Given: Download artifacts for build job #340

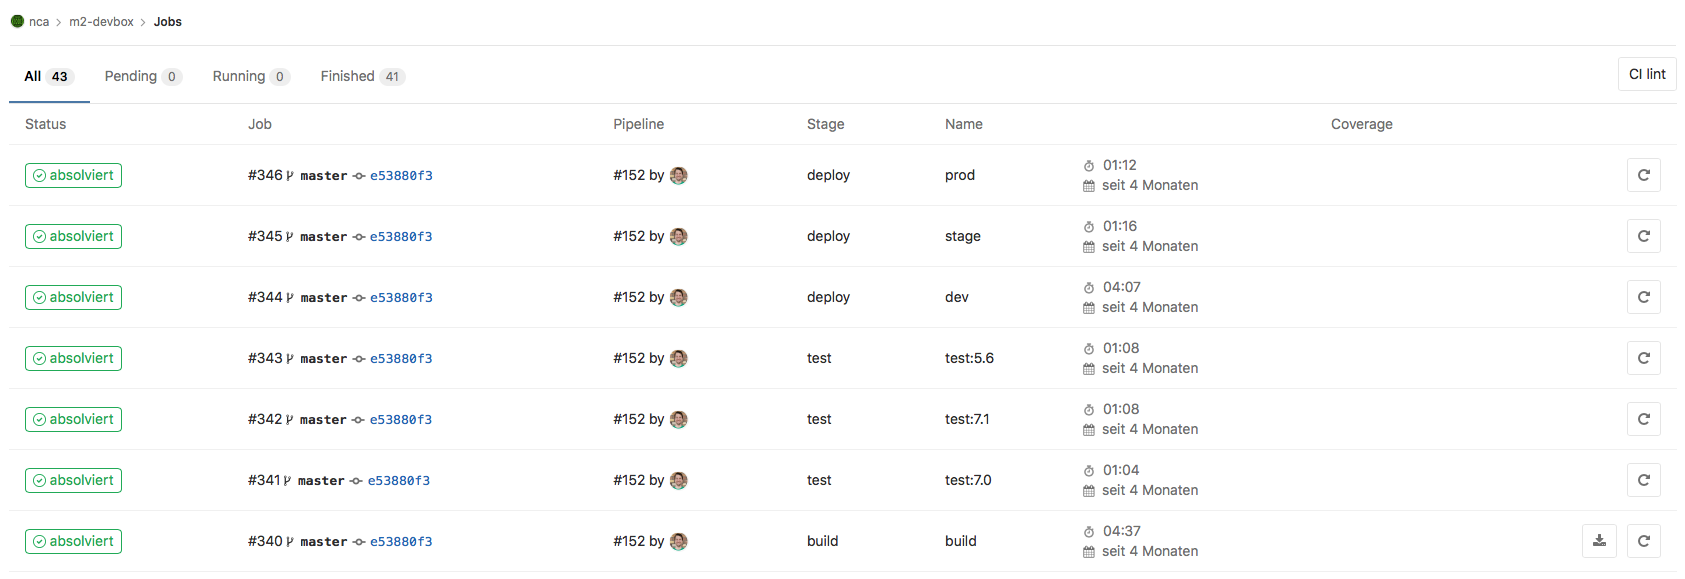Looking at the screenshot, I should click(x=1599, y=541).
